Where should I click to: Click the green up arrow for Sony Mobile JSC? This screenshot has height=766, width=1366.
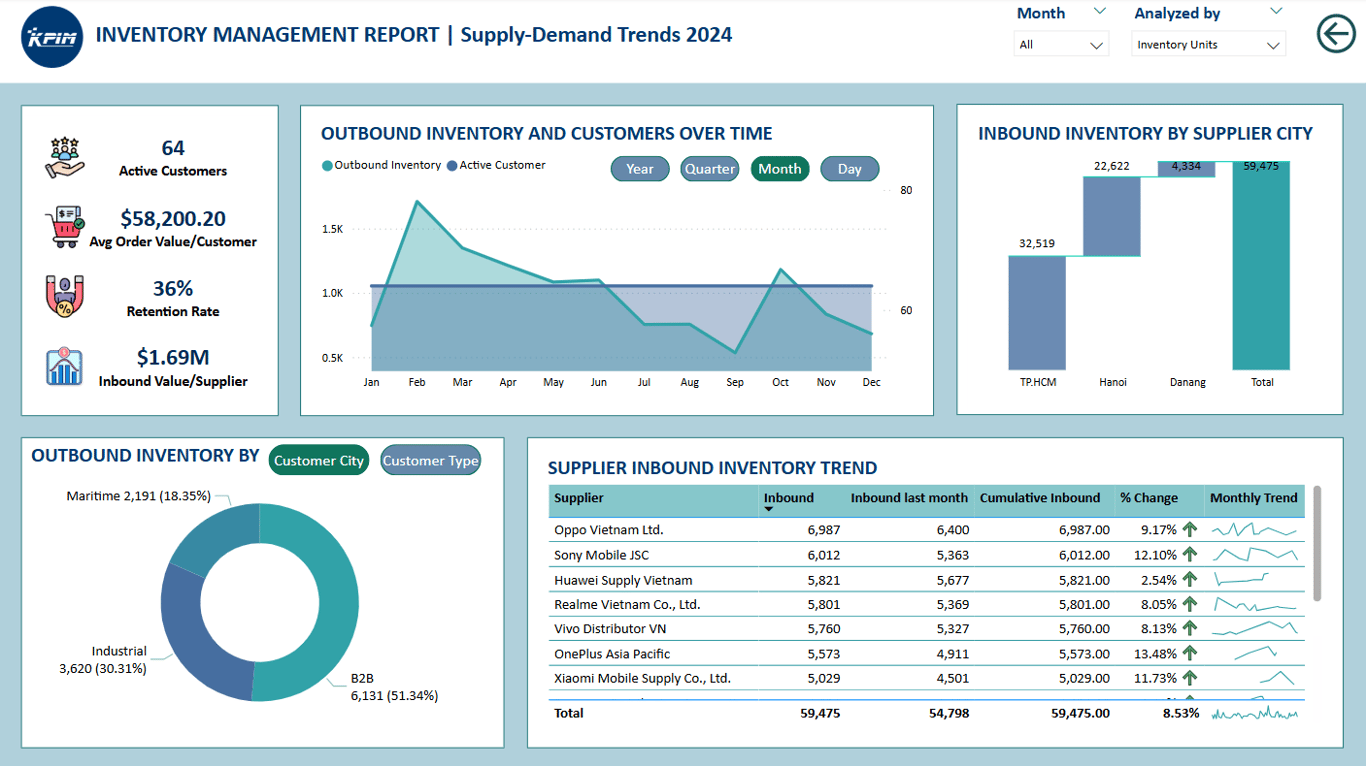[x=1189, y=554]
